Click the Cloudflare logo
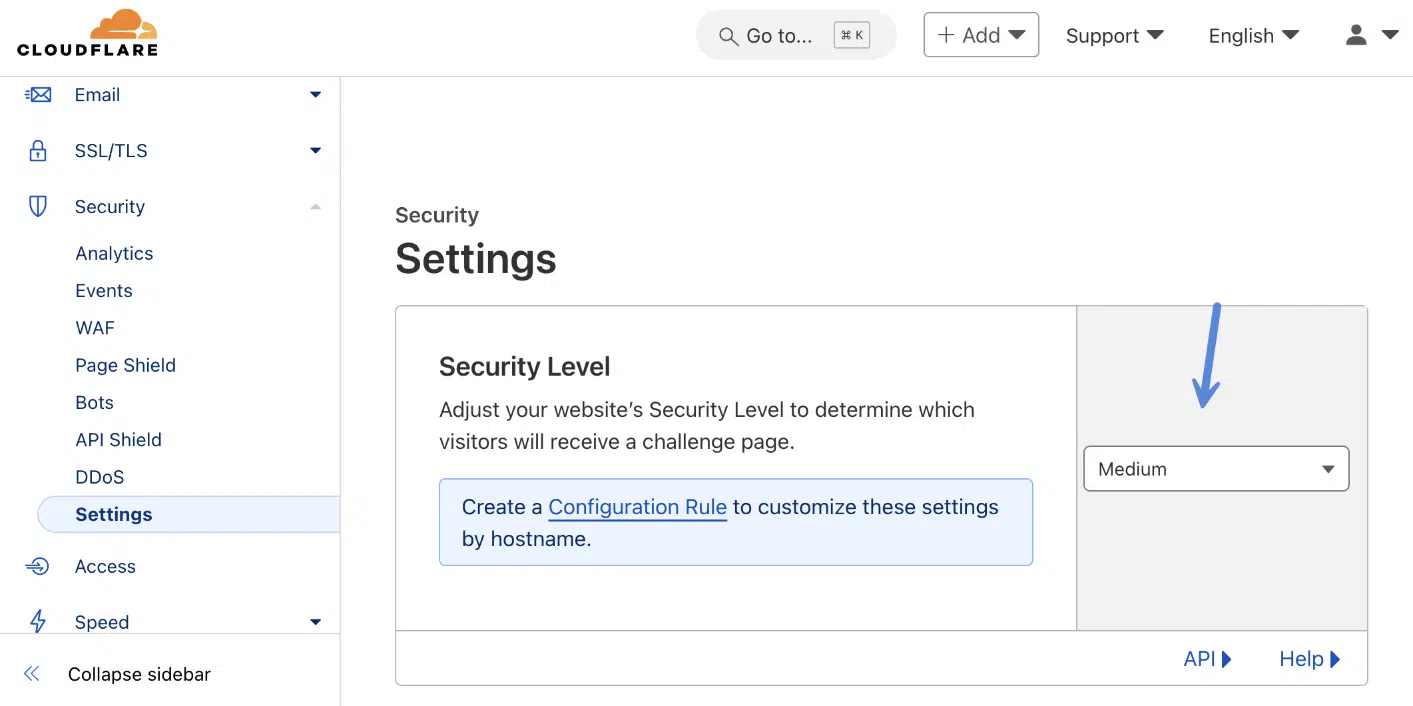The width and height of the screenshot is (1413, 706). 88,32
